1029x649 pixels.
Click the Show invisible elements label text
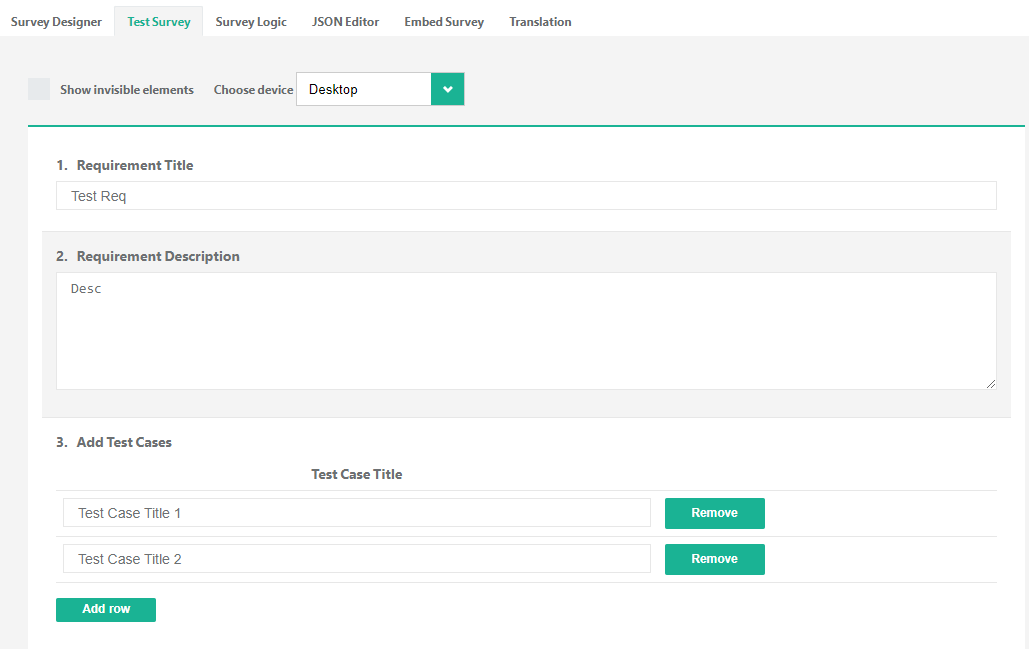click(x=127, y=90)
